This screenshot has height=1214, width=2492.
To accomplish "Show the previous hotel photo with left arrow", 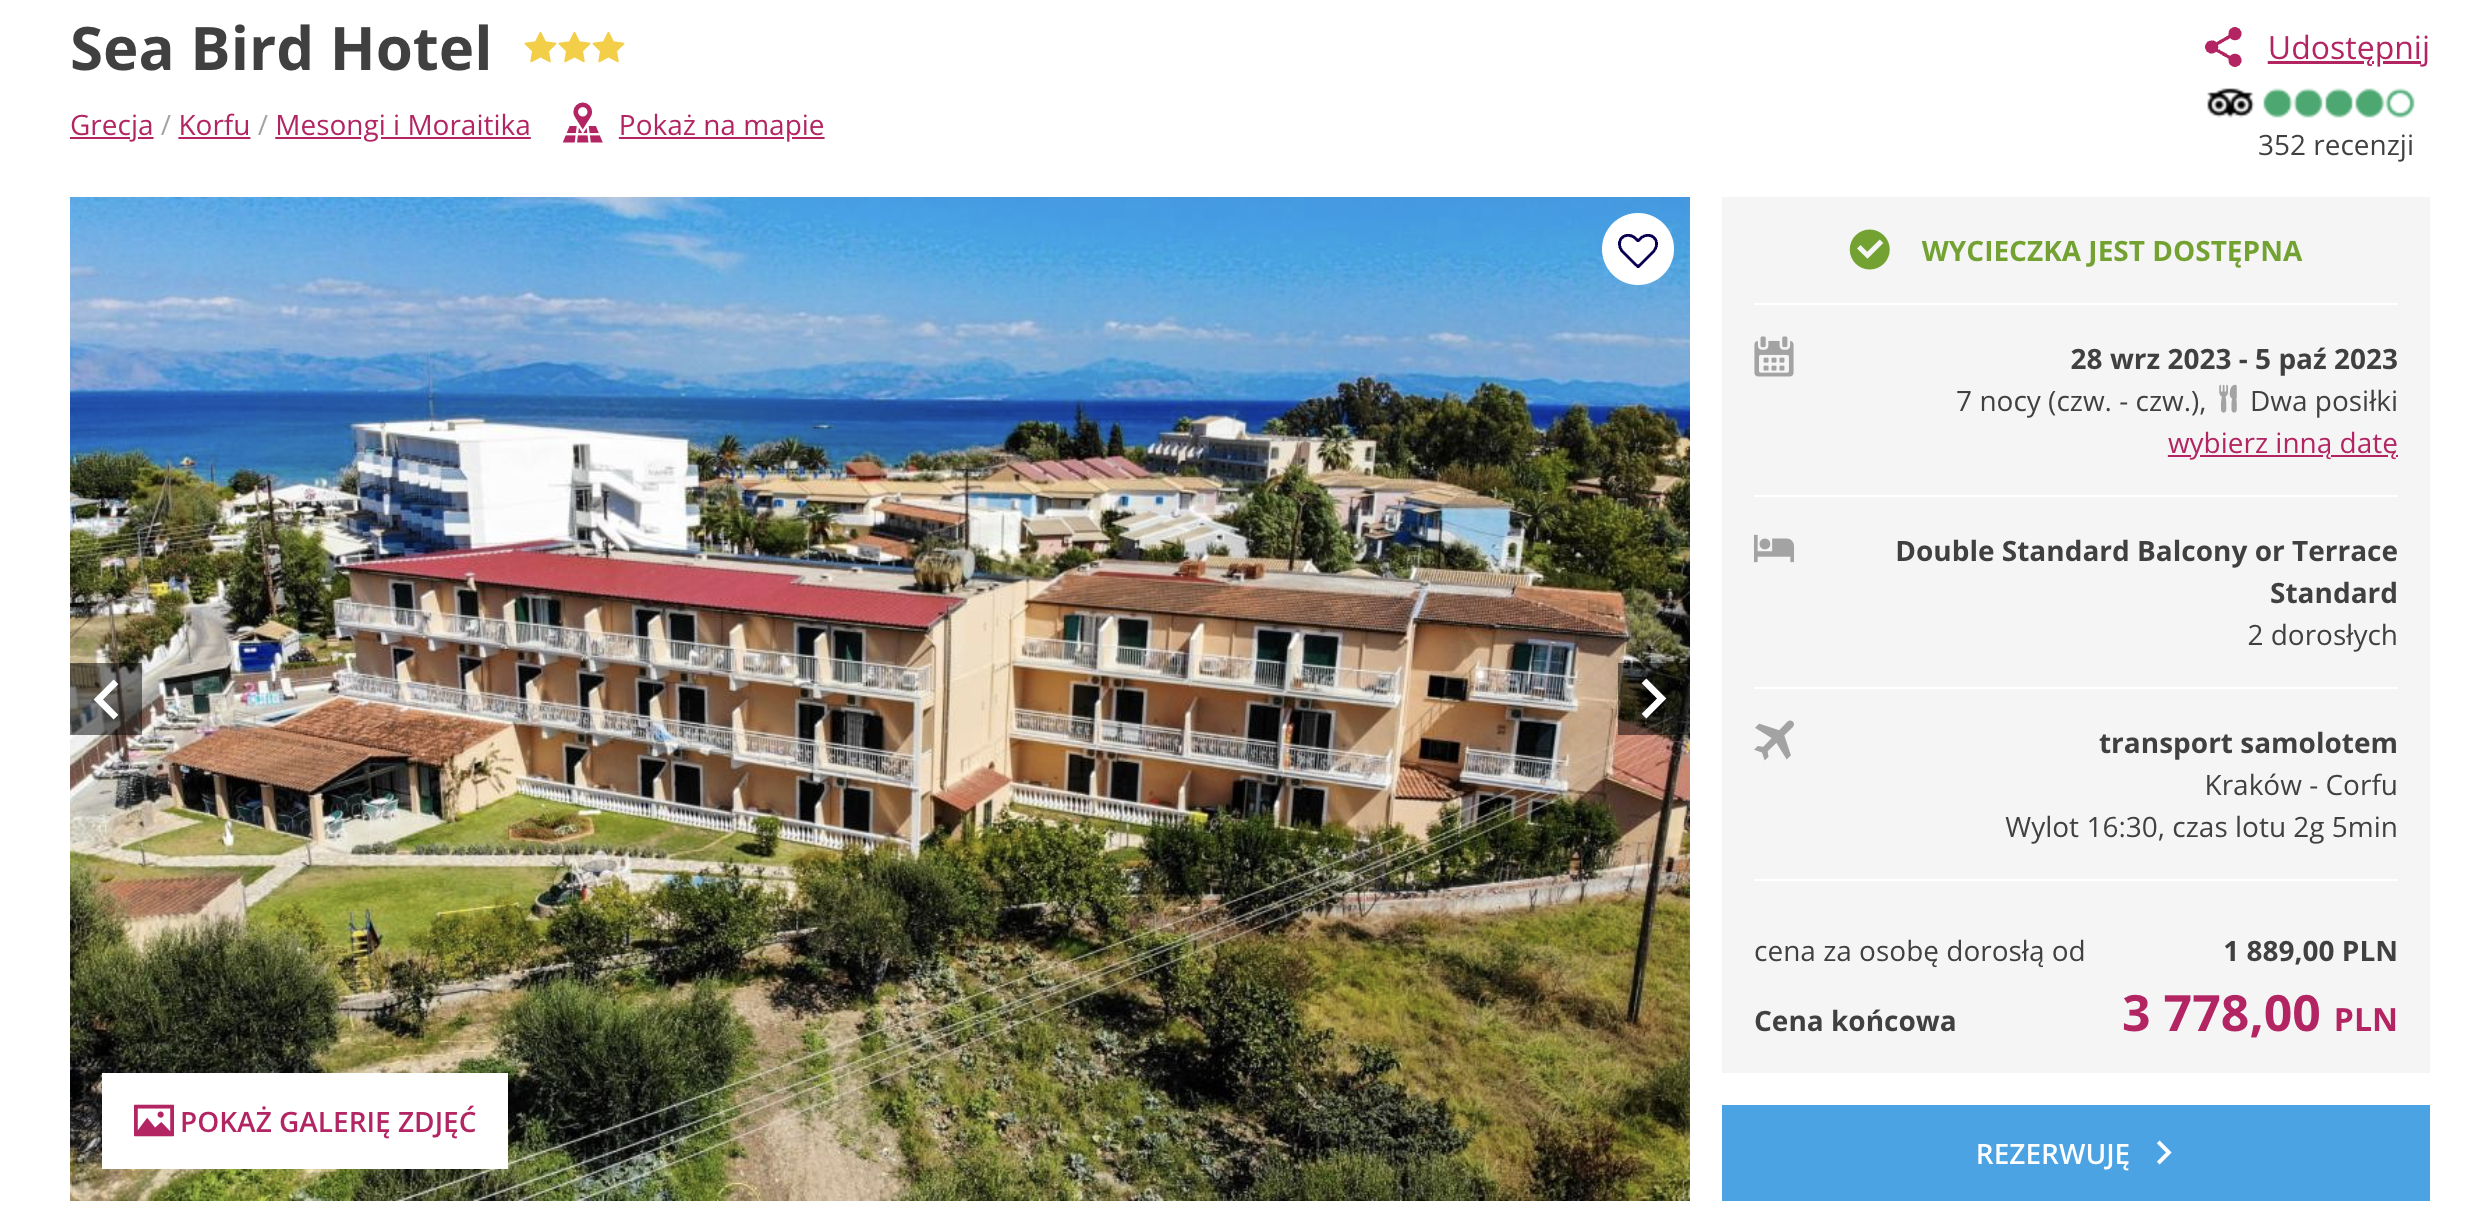I will [106, 699].
